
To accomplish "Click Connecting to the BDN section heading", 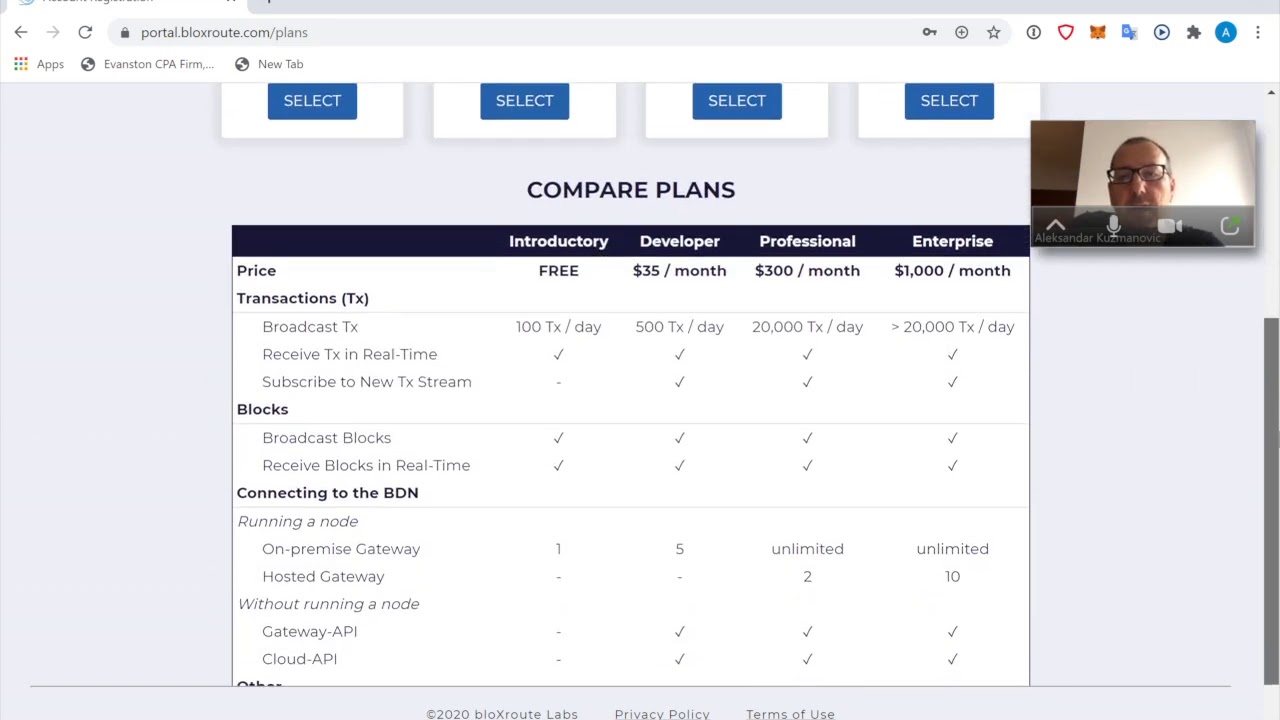I will coord(327,493).
